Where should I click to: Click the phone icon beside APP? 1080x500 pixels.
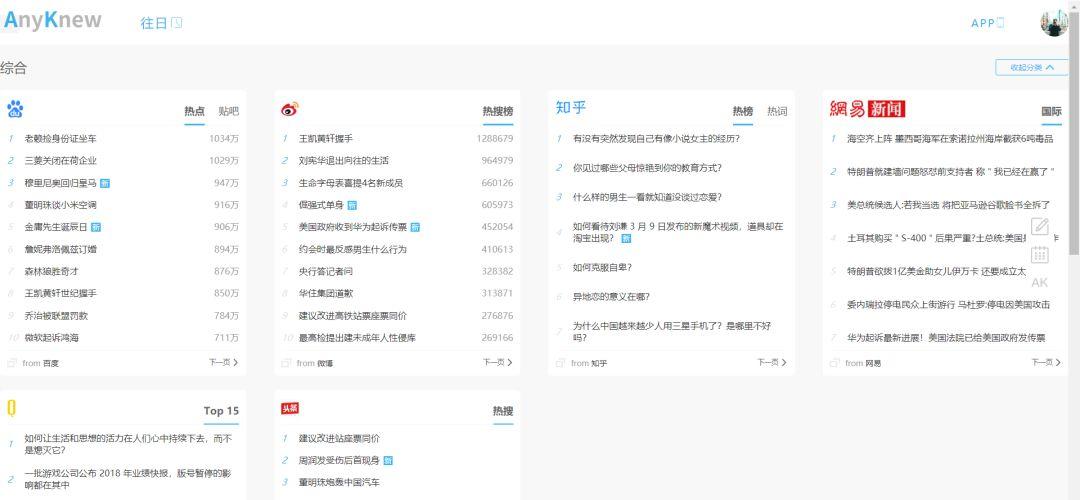[1001, 23]
